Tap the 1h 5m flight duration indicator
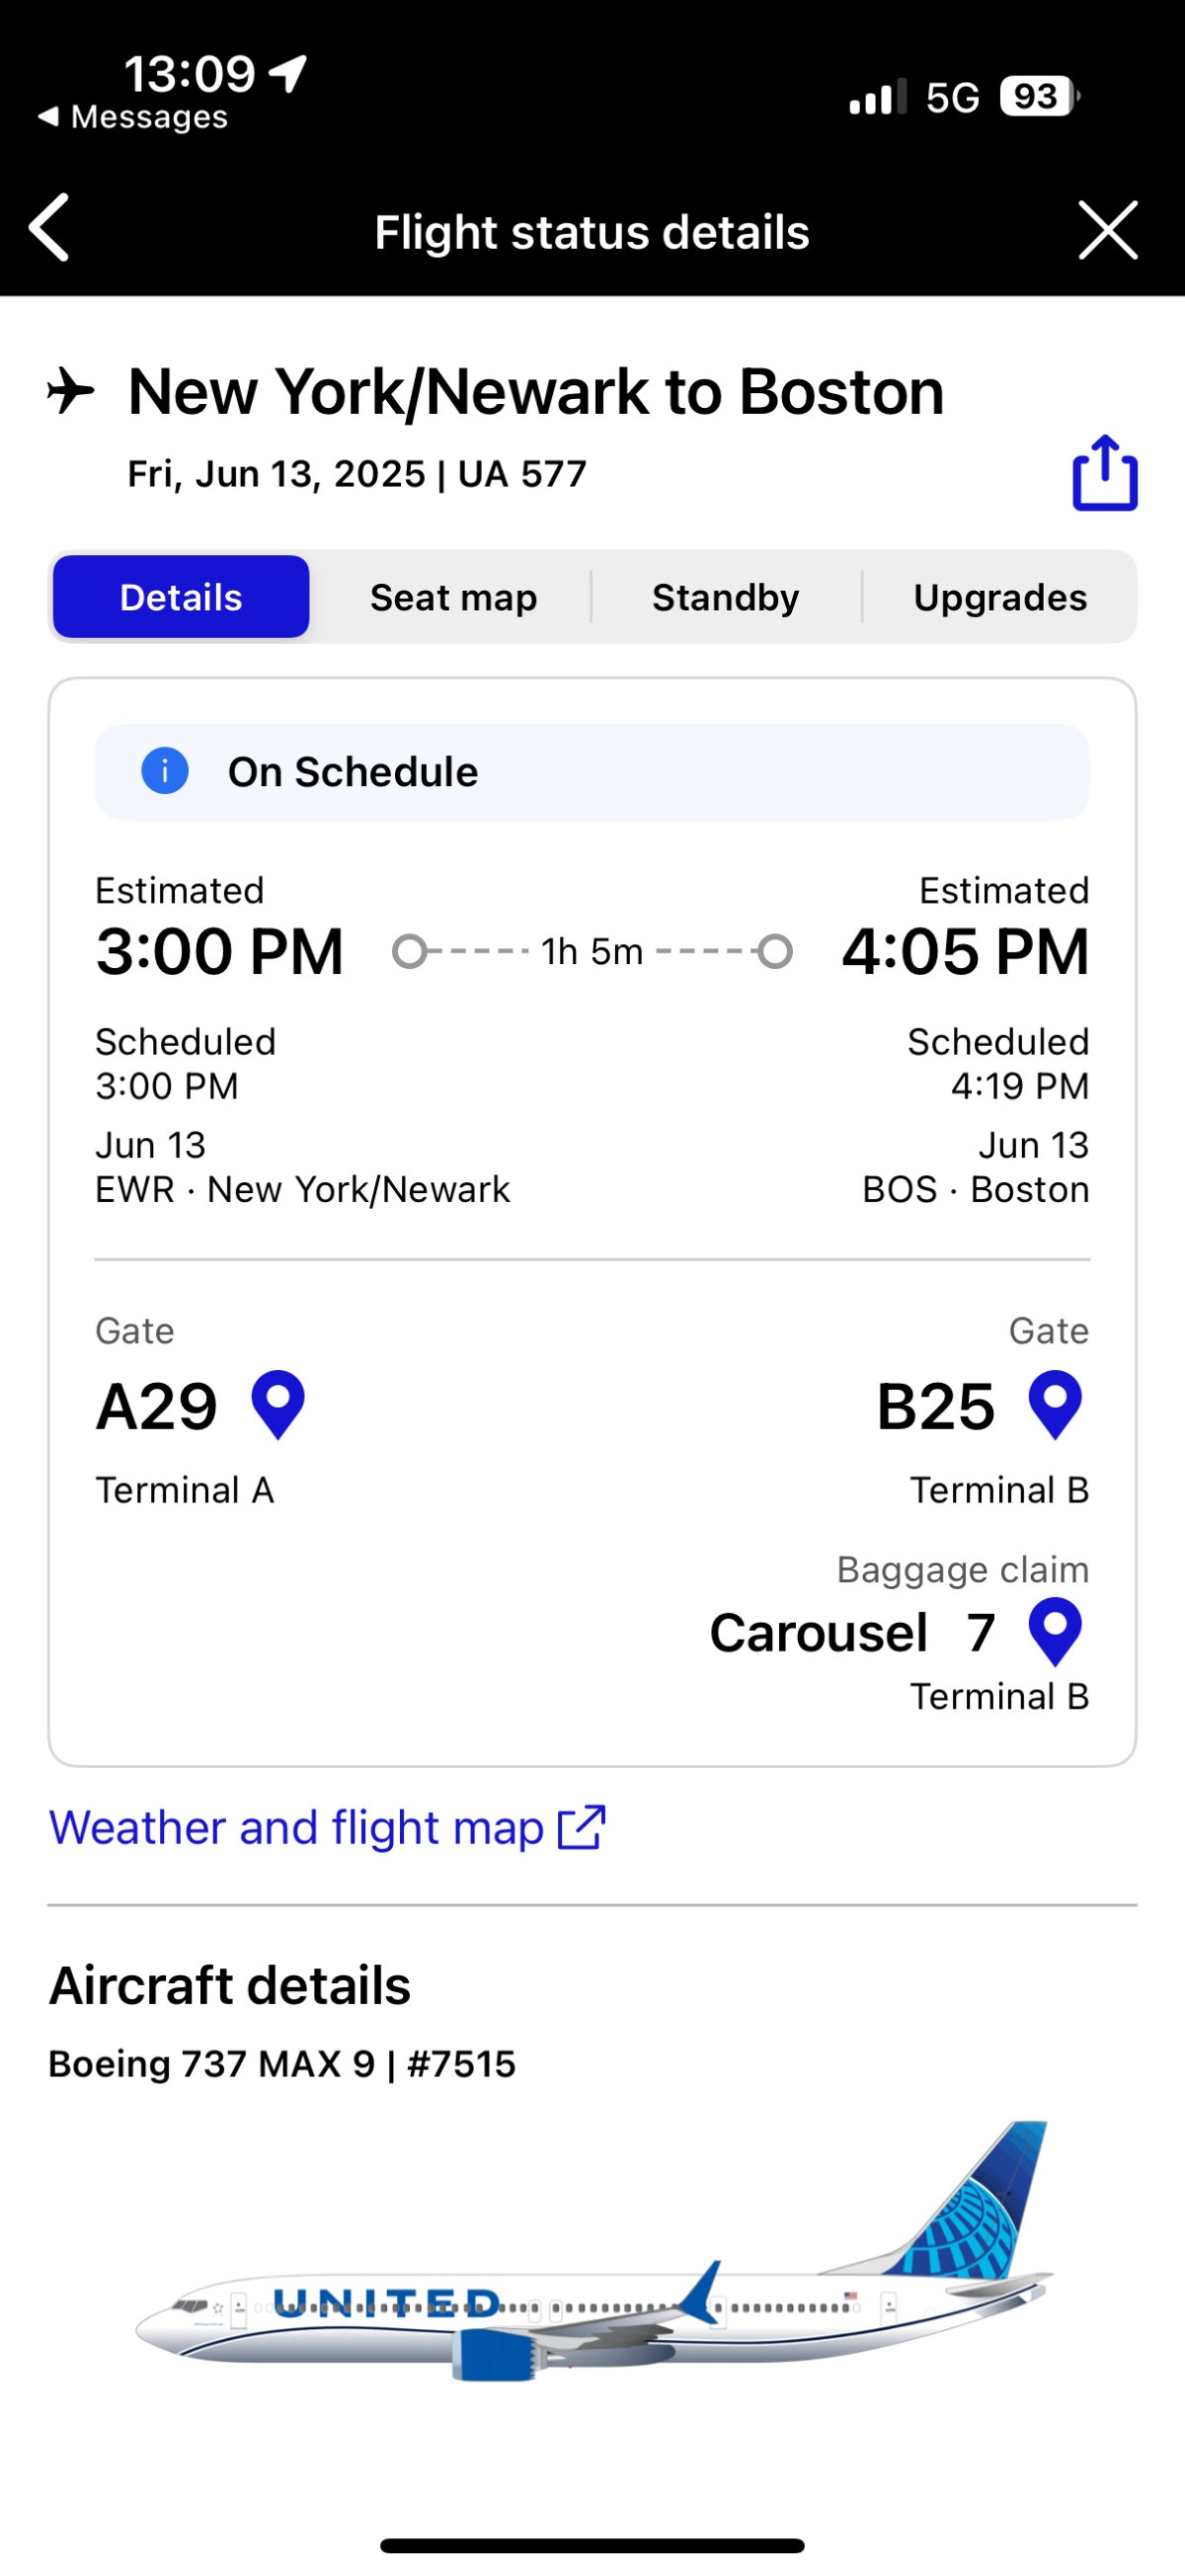The height and width of the screenshot is (2576, 1185). tap(592, 952)
